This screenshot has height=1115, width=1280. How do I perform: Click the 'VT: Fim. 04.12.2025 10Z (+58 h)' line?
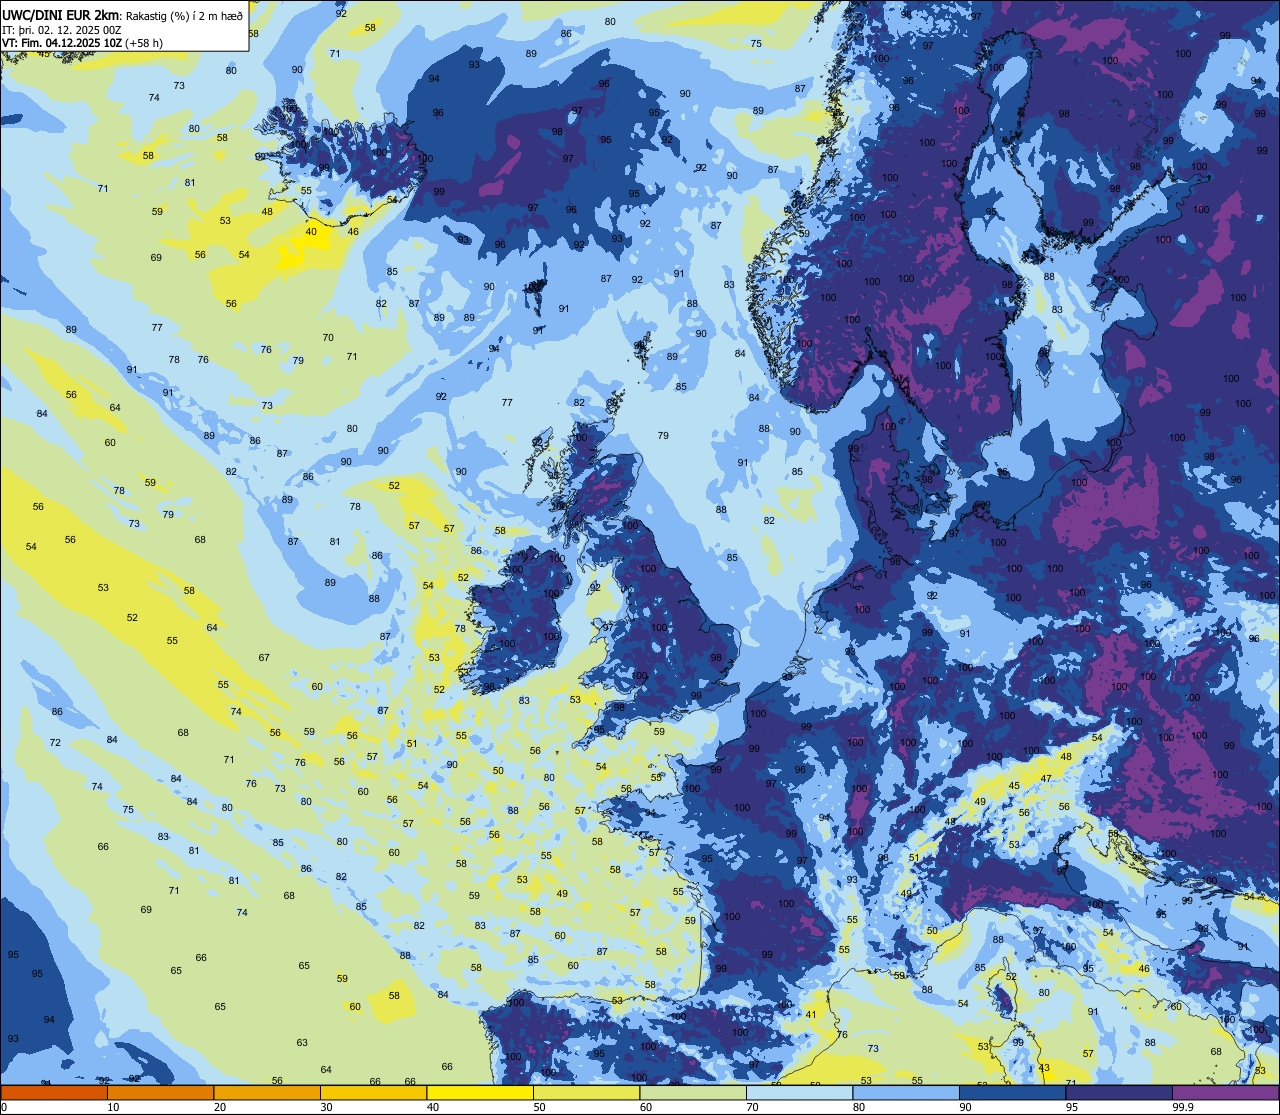point(83,43)
